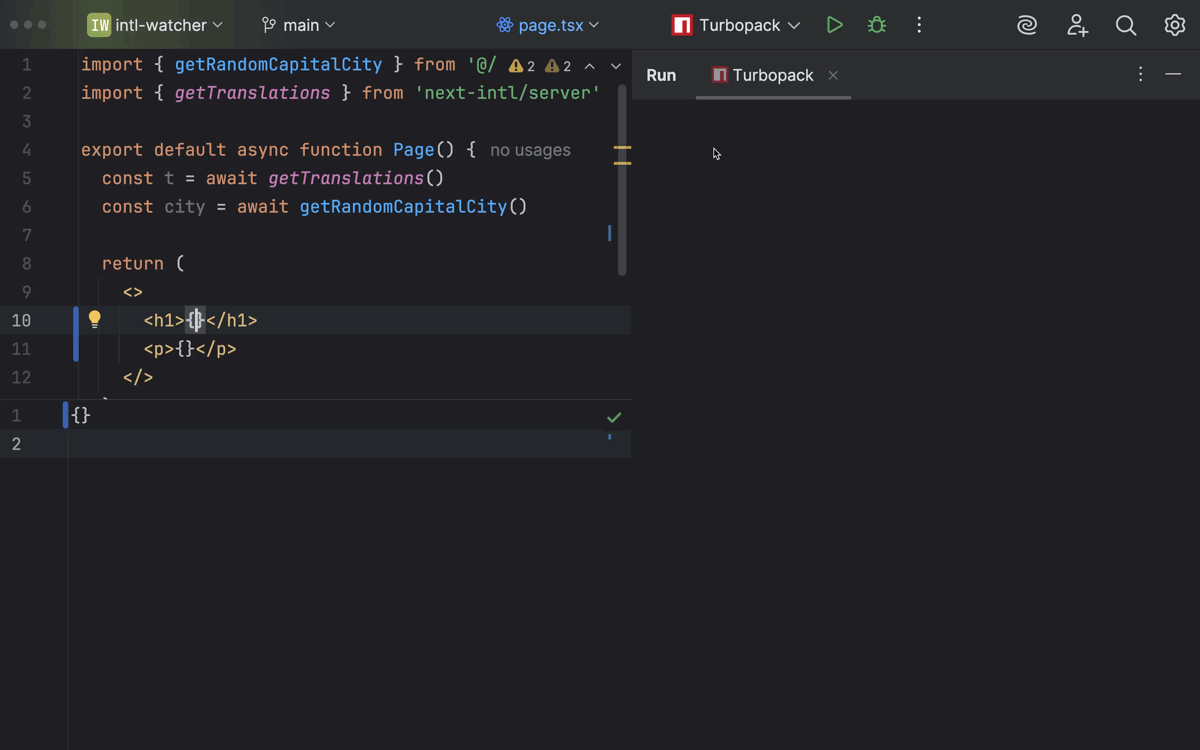Click the {} in the injected fragment editor

[81, 415]
